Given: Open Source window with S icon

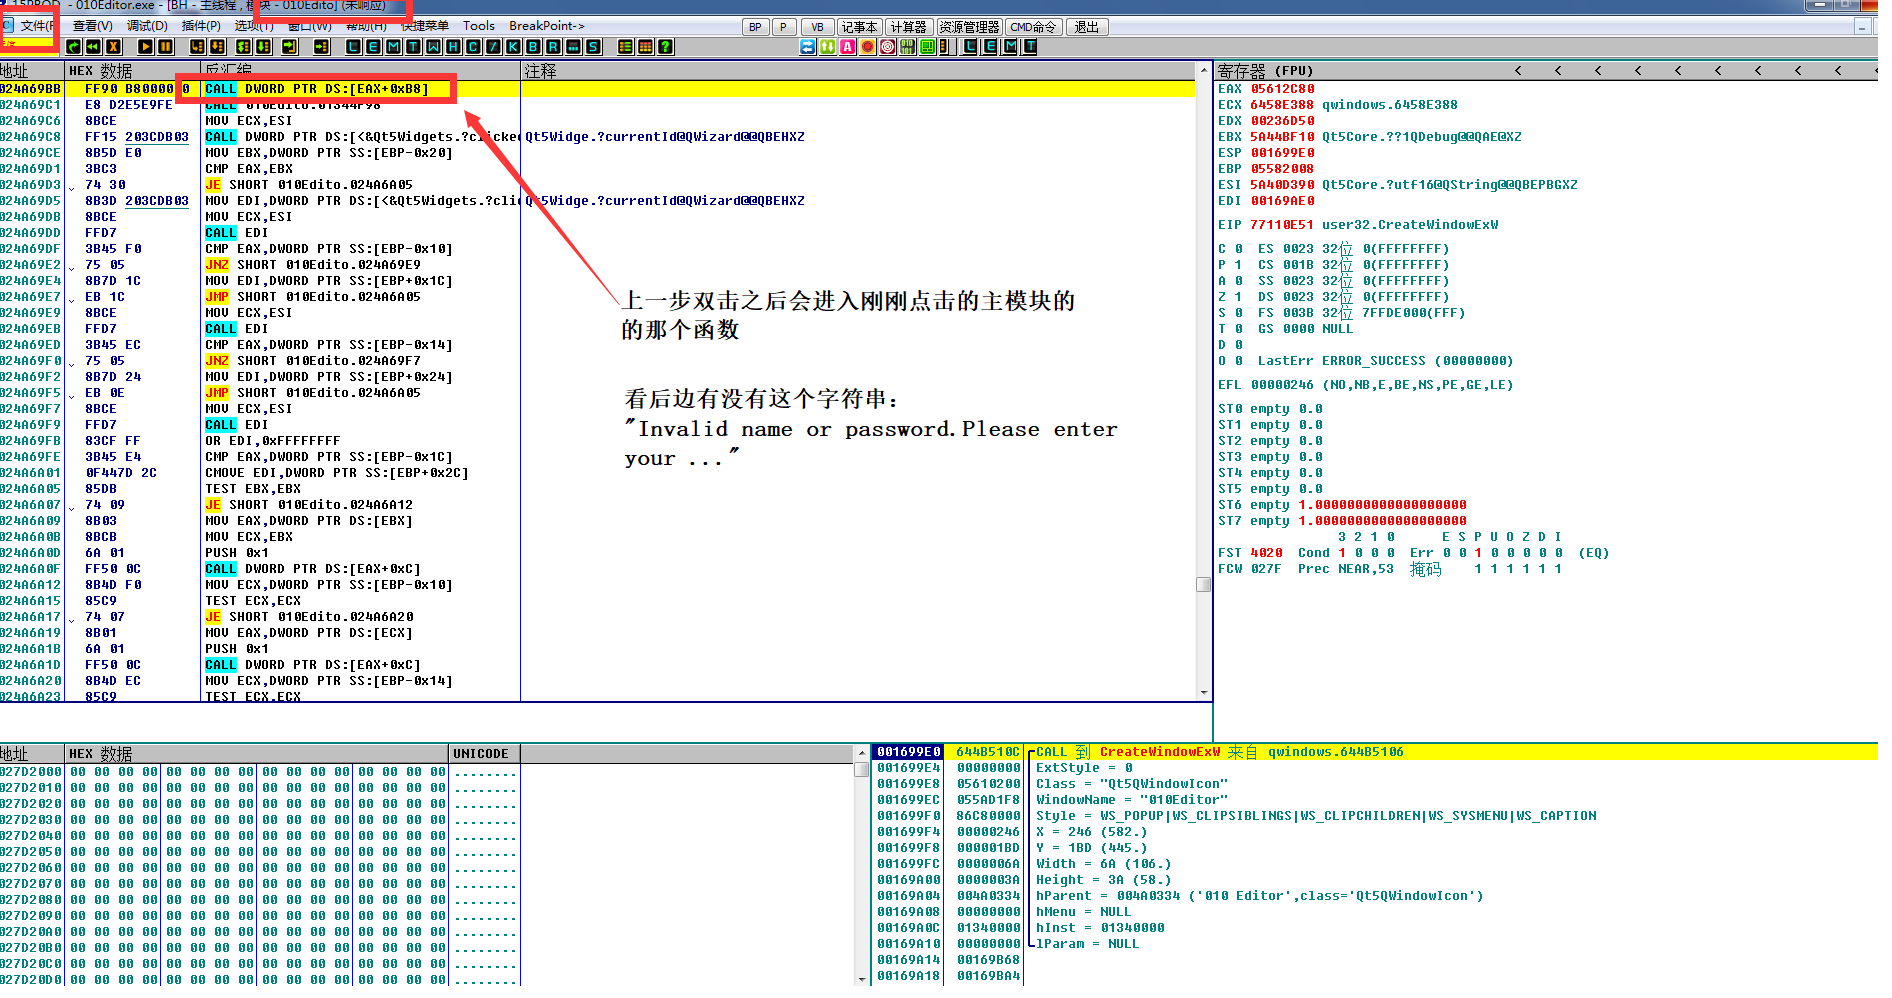Looking at the screenshot, I should click(593, 46).
